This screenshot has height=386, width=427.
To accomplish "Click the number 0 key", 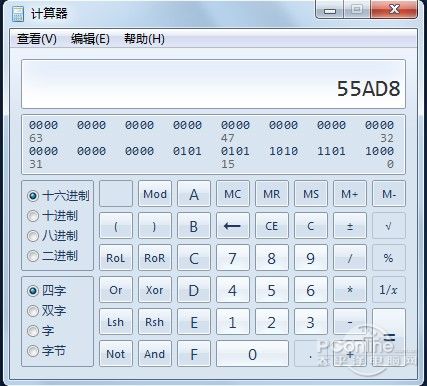I will 252,354.
